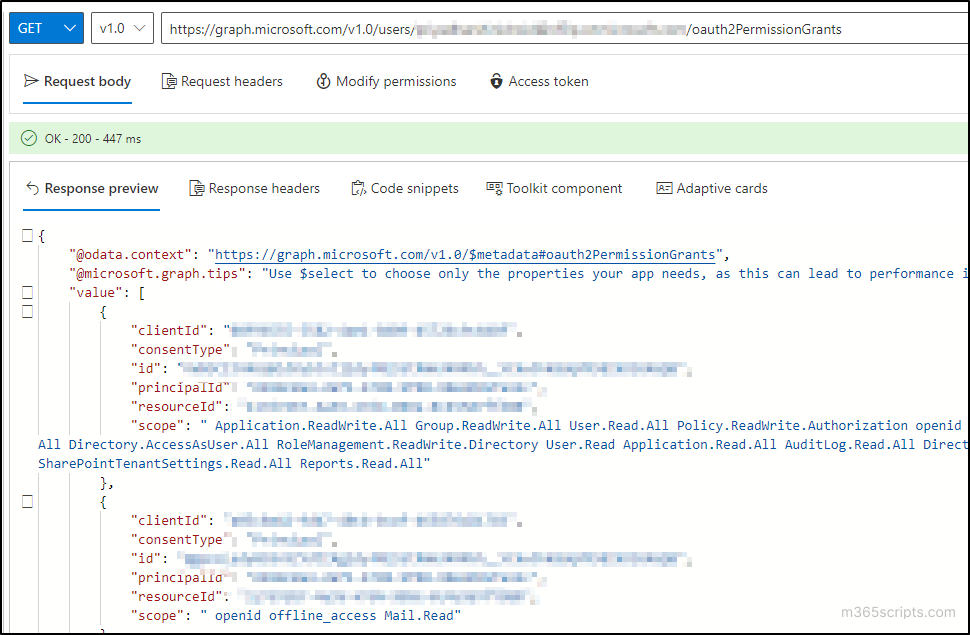Screen dimensions: 970x635
Task: Select the checkbox next to the second object
Action: (27, 501)
